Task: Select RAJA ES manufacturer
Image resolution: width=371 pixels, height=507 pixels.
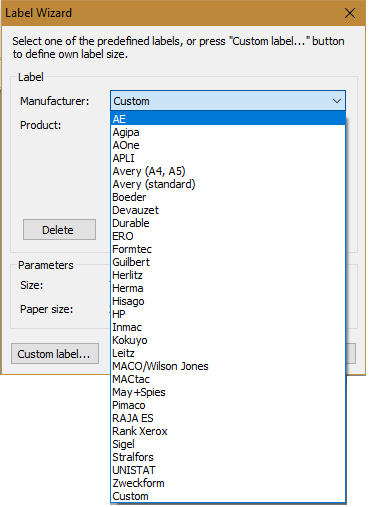Action: pyautogui.click(x=228, y=418)
